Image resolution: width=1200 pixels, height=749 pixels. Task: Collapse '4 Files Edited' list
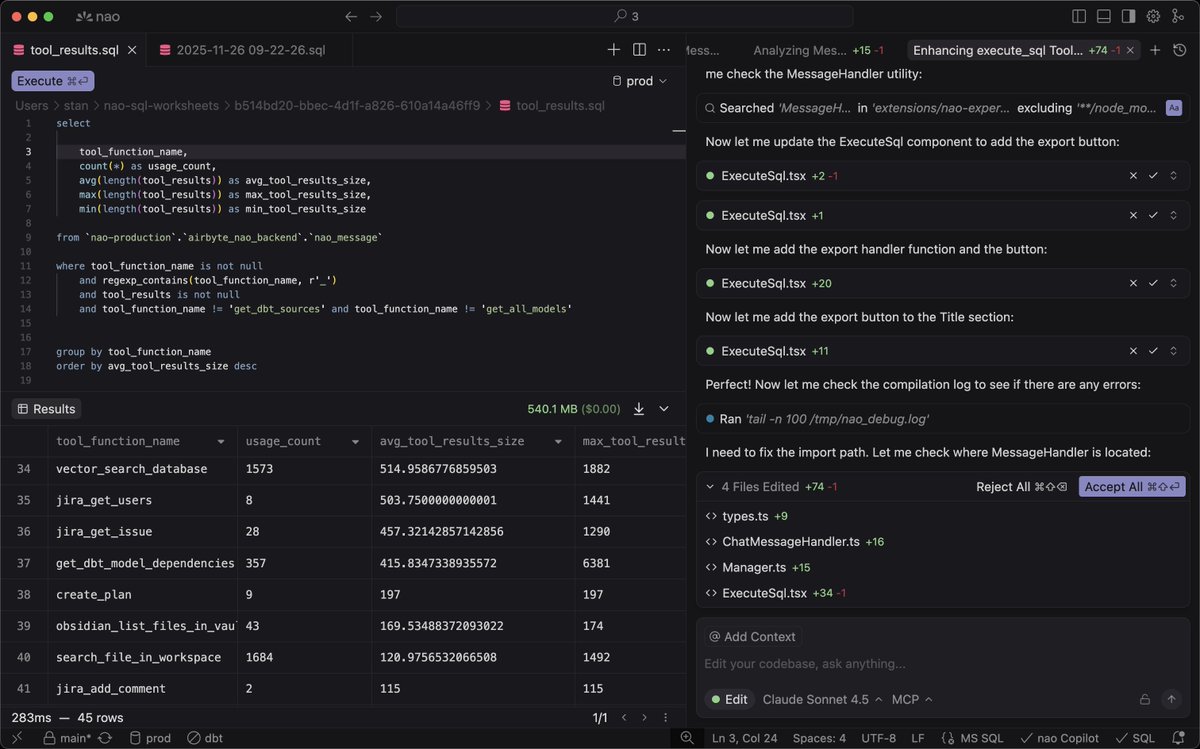pos(711,487)
